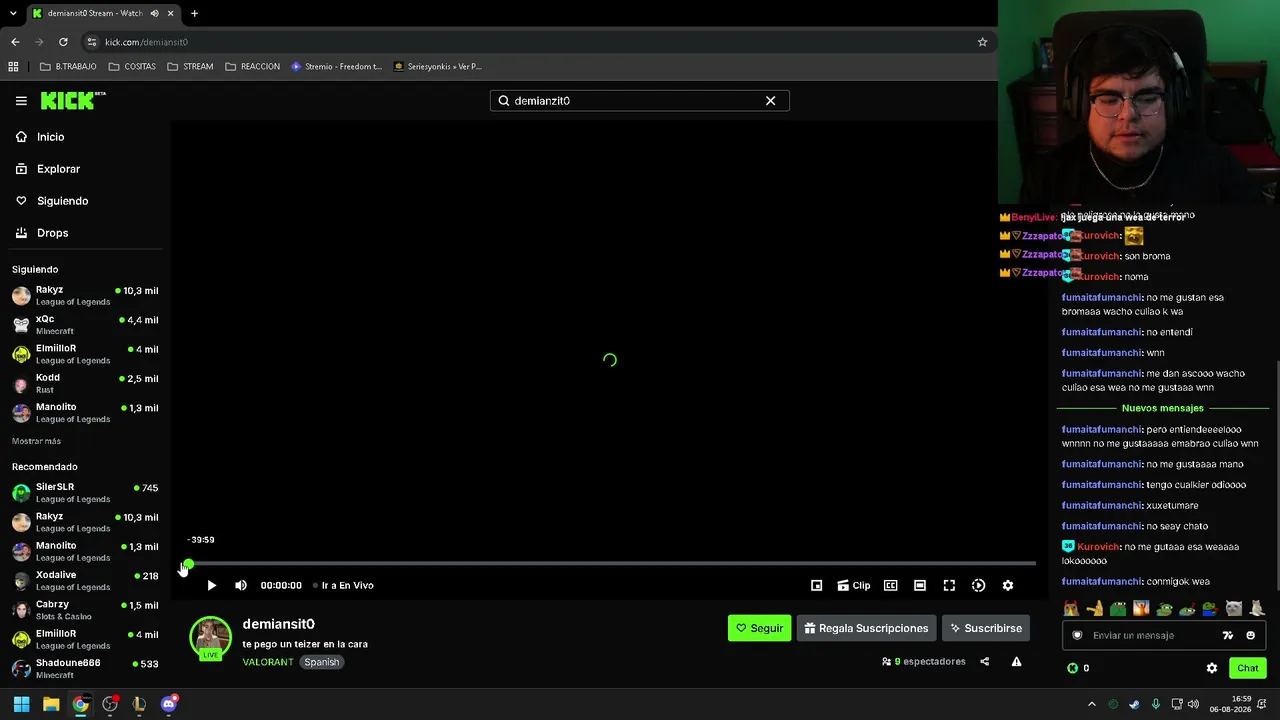The width and height of the screenshot is (1280, 720).
Task: Bookmark this page with the star
Action: point(982,42)
